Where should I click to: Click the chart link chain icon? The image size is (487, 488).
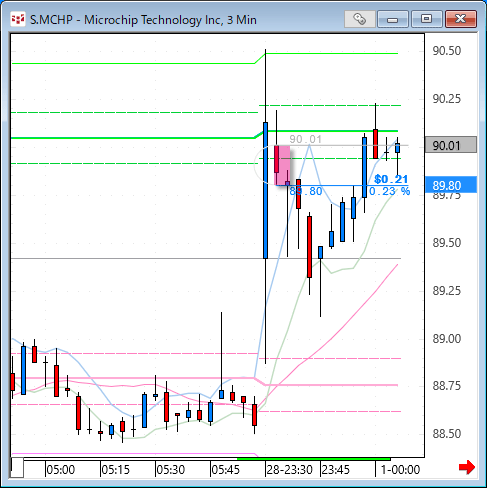pyautogui.click(x=360, y=19)
